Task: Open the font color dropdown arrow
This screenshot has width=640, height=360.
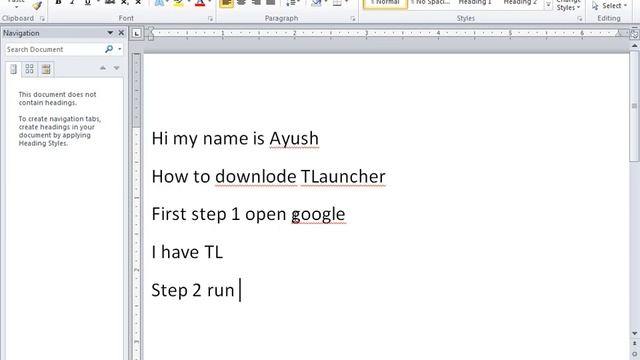Action: pyautogui.click(x=209, y=2)
